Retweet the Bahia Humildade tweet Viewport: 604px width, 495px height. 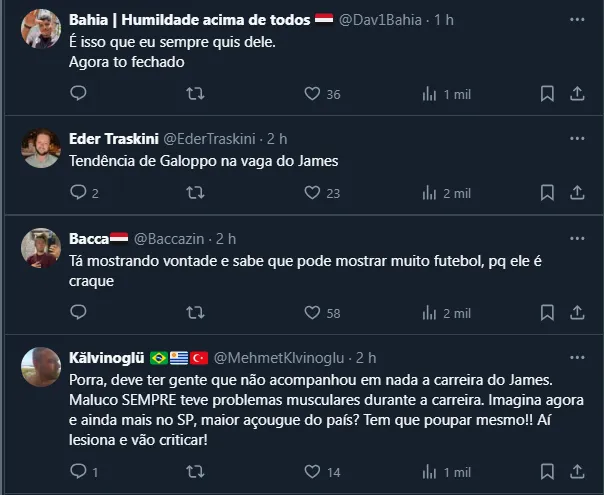pos(196,94)
